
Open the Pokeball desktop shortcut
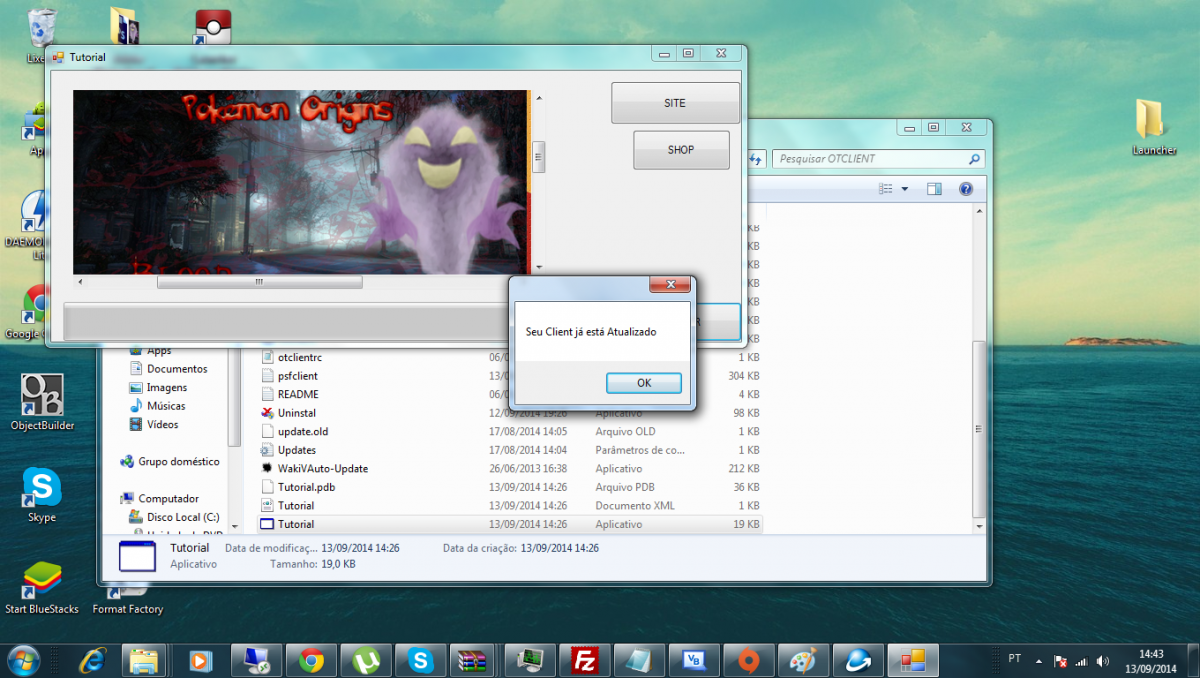(212, 26)
